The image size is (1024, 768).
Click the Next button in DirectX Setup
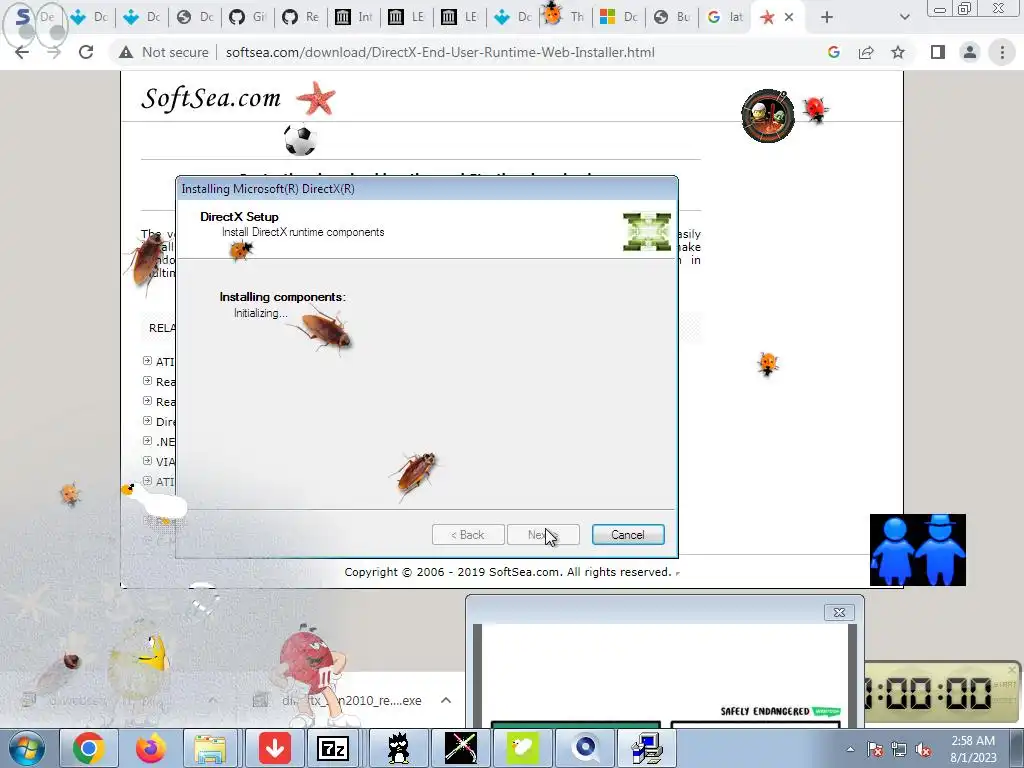point(543,535)
